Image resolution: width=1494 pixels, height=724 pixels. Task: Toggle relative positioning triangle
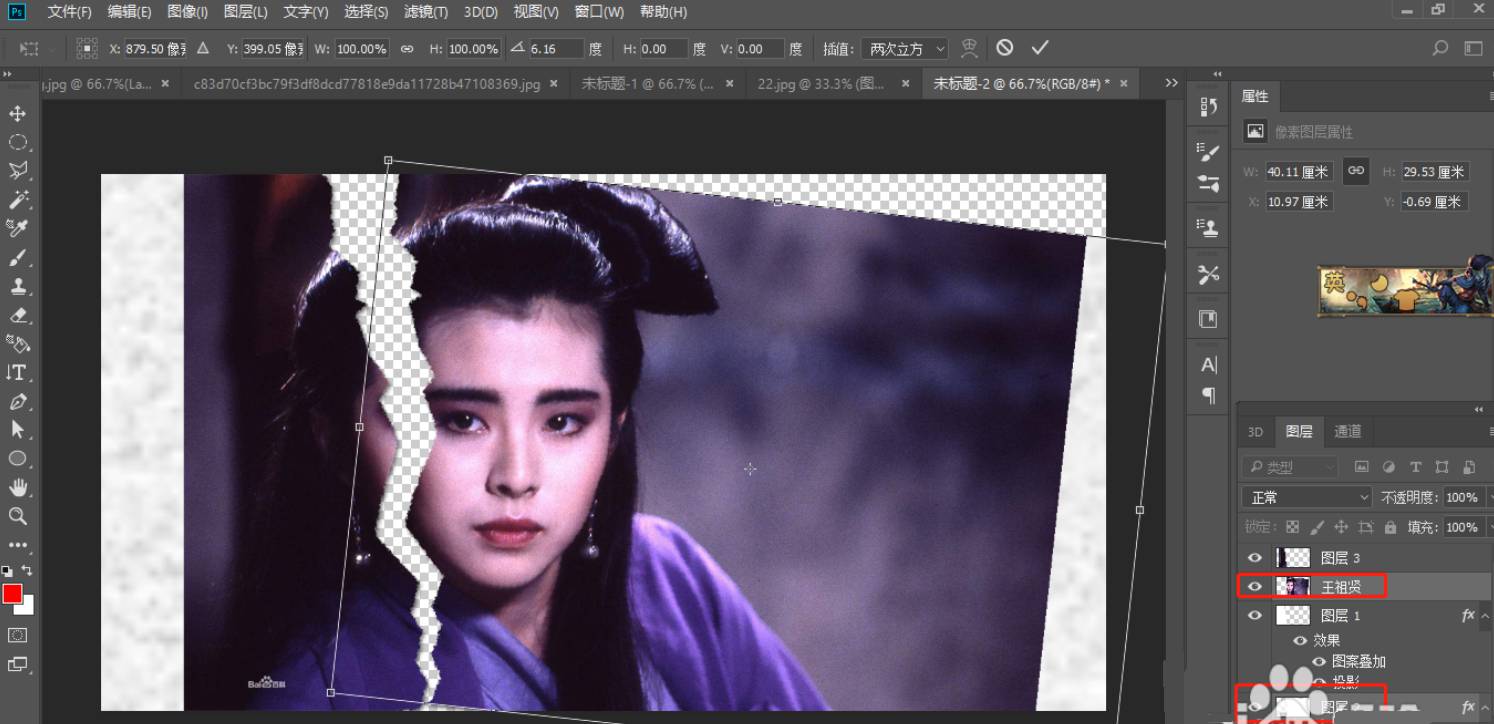[203, 48]
